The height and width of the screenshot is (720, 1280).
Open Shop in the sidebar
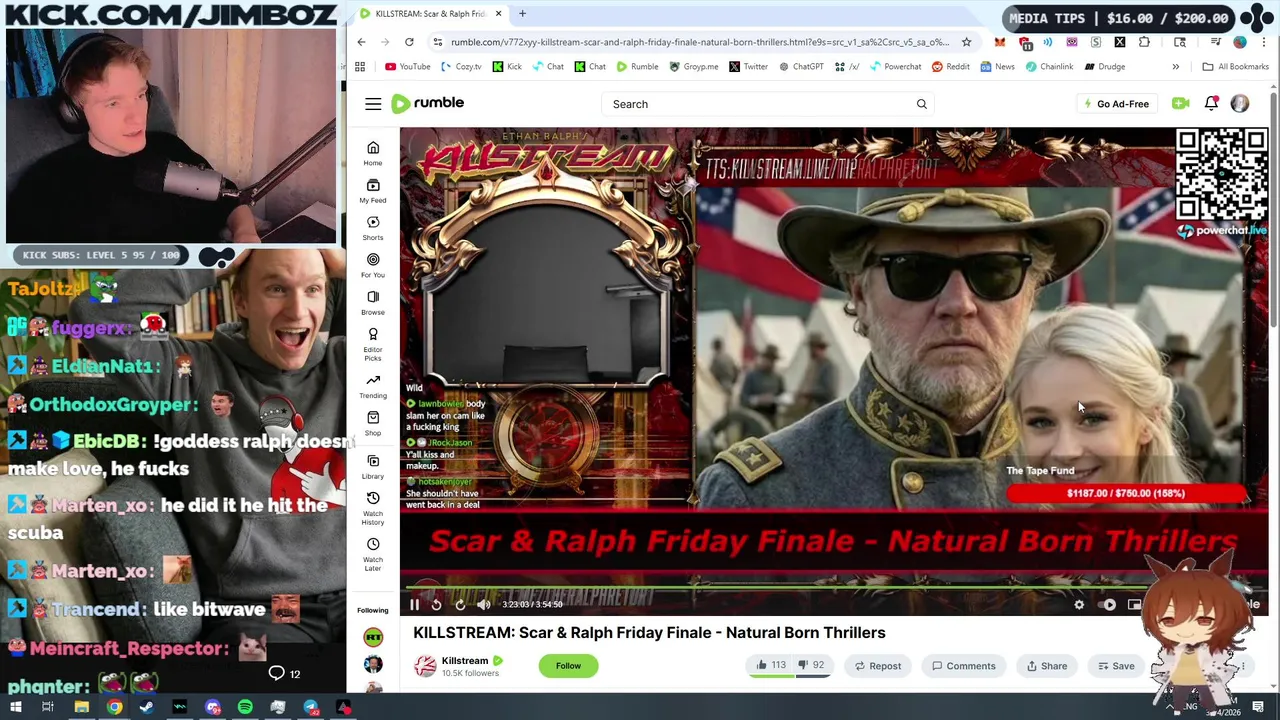373,423
